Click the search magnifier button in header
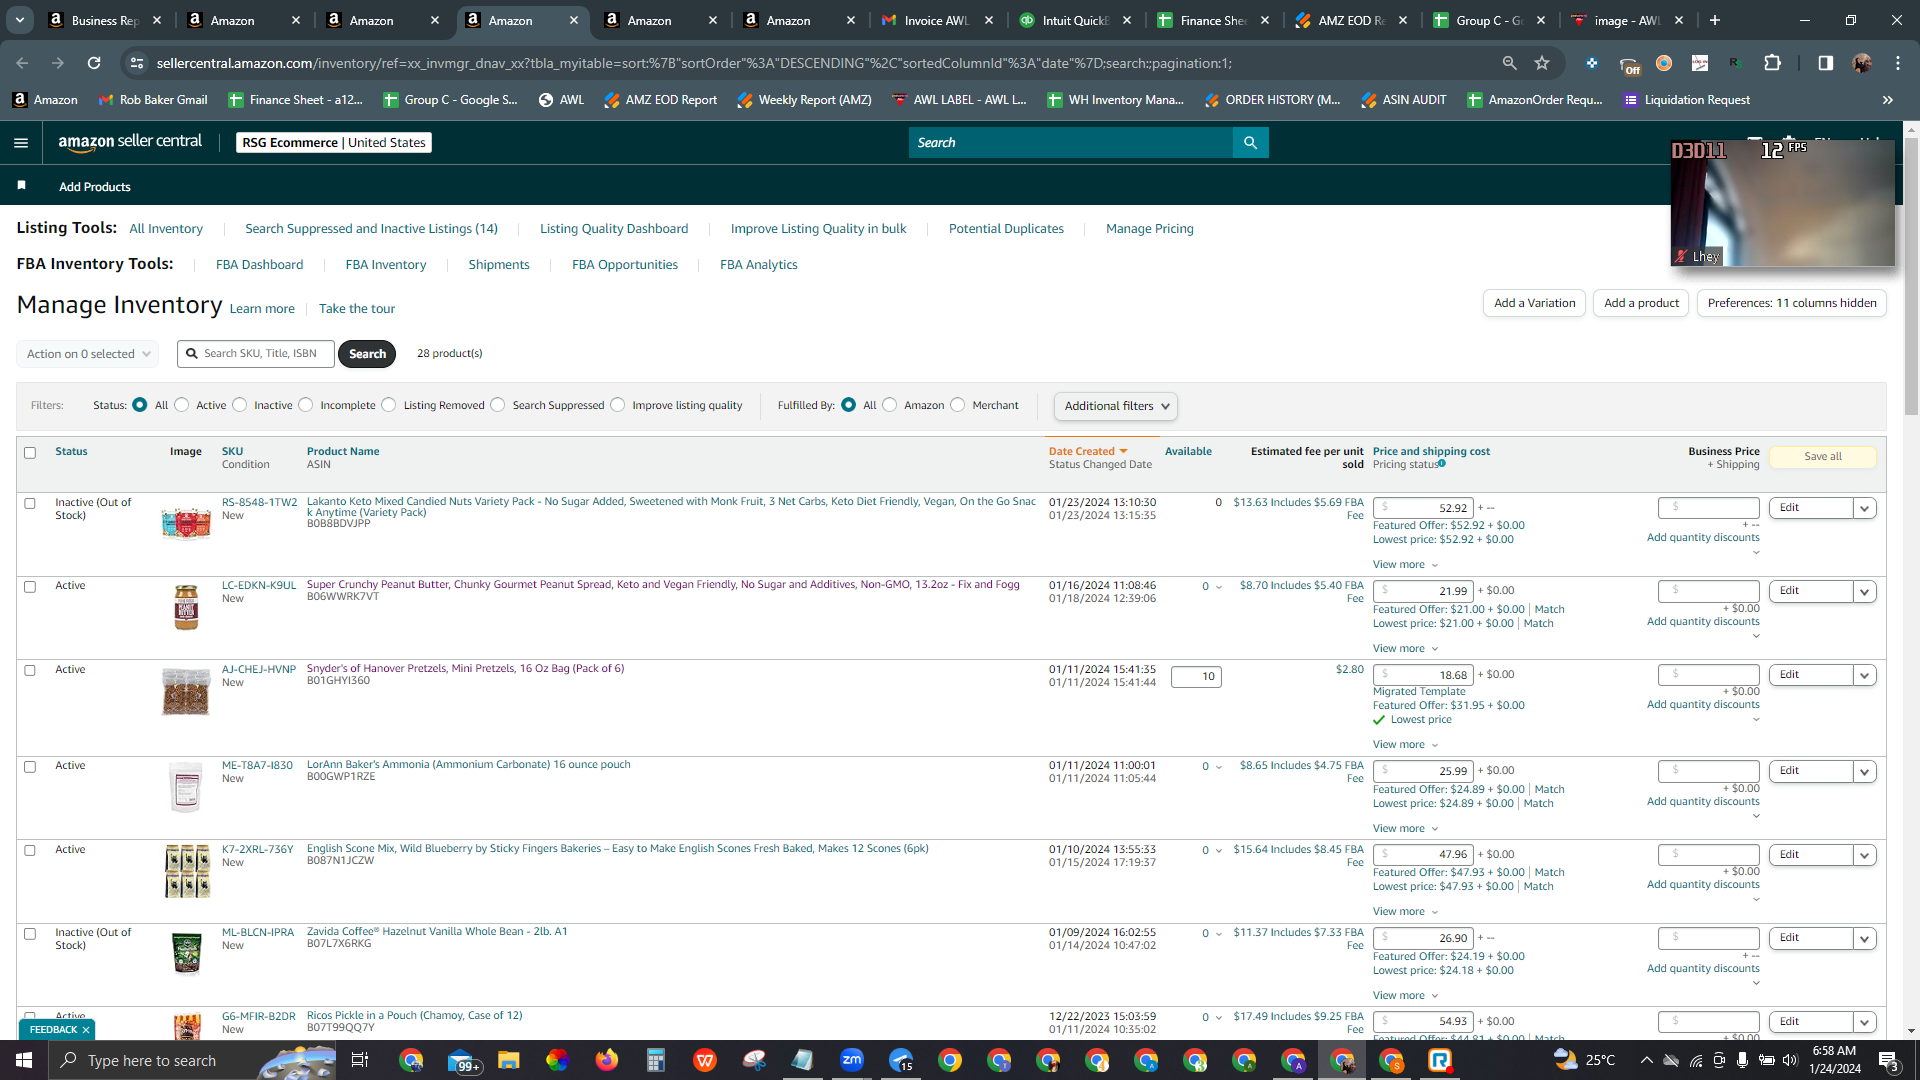Viewport: 1920px width, 1080px height. (1250, 143)
